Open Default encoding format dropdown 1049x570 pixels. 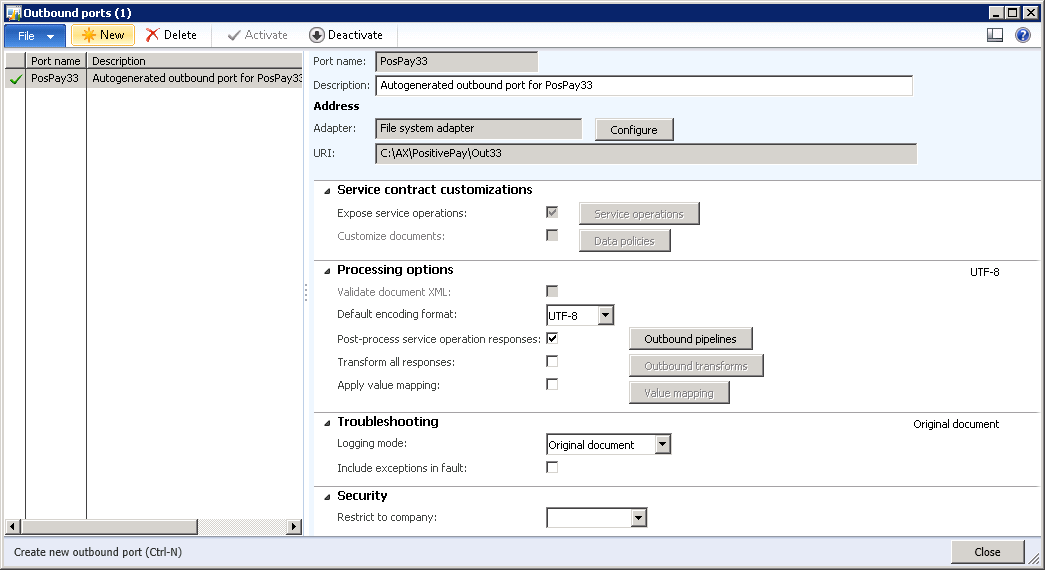pyautogui.click(x=605, y=316)
